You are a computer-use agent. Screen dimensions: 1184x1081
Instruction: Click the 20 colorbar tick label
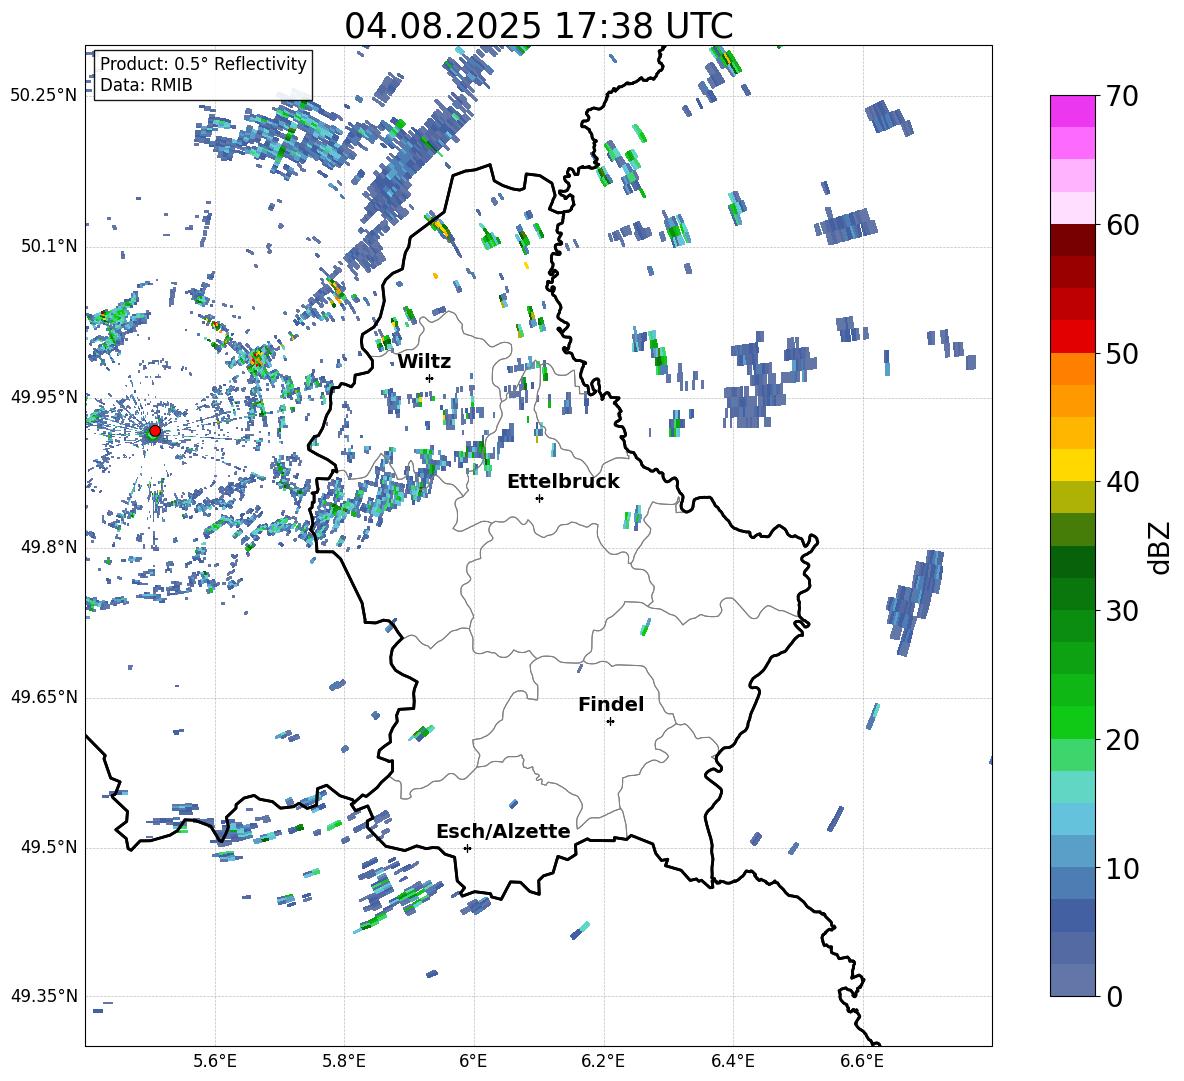tap(1122, 740)
